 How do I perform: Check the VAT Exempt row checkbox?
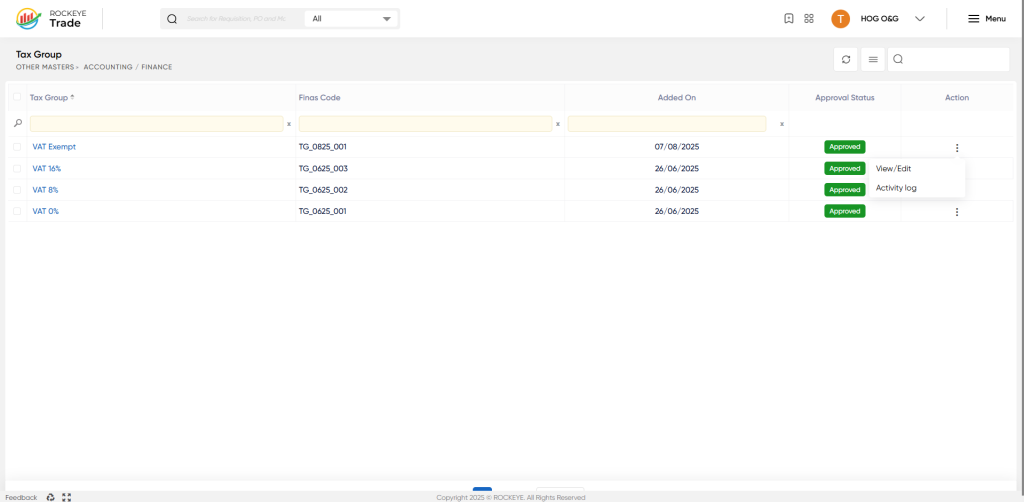coord(17,147)
